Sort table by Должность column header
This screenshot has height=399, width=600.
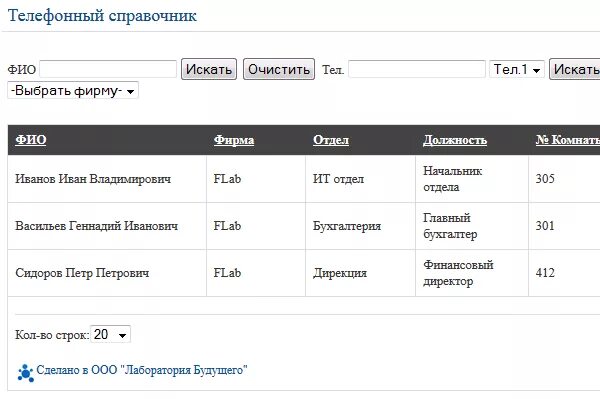click(455, 140)
